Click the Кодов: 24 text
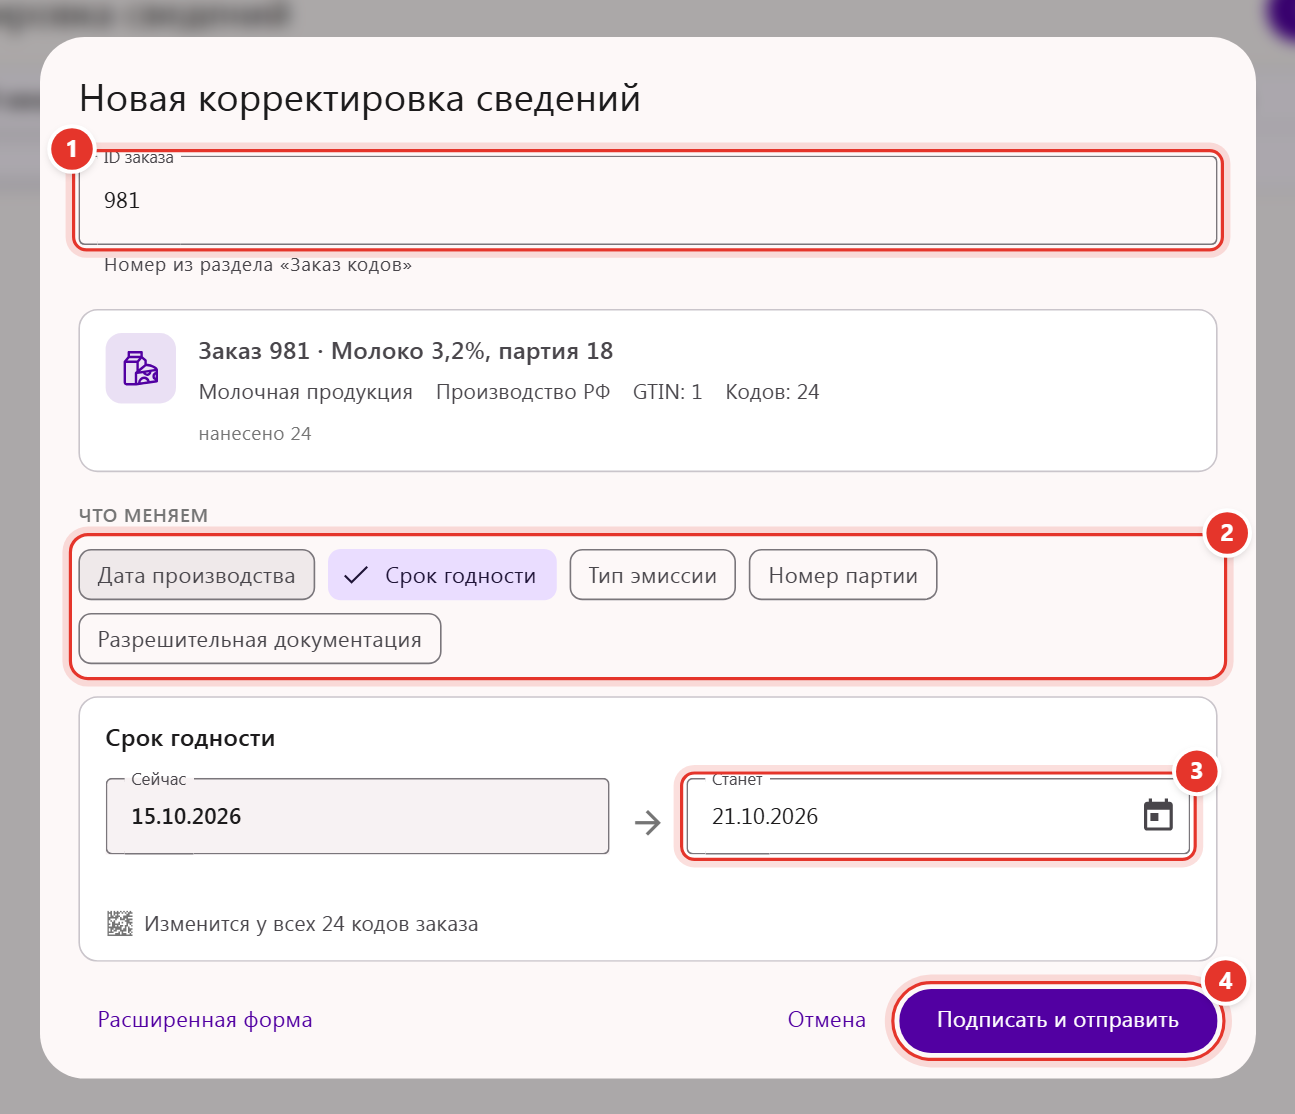 point(772,392)
